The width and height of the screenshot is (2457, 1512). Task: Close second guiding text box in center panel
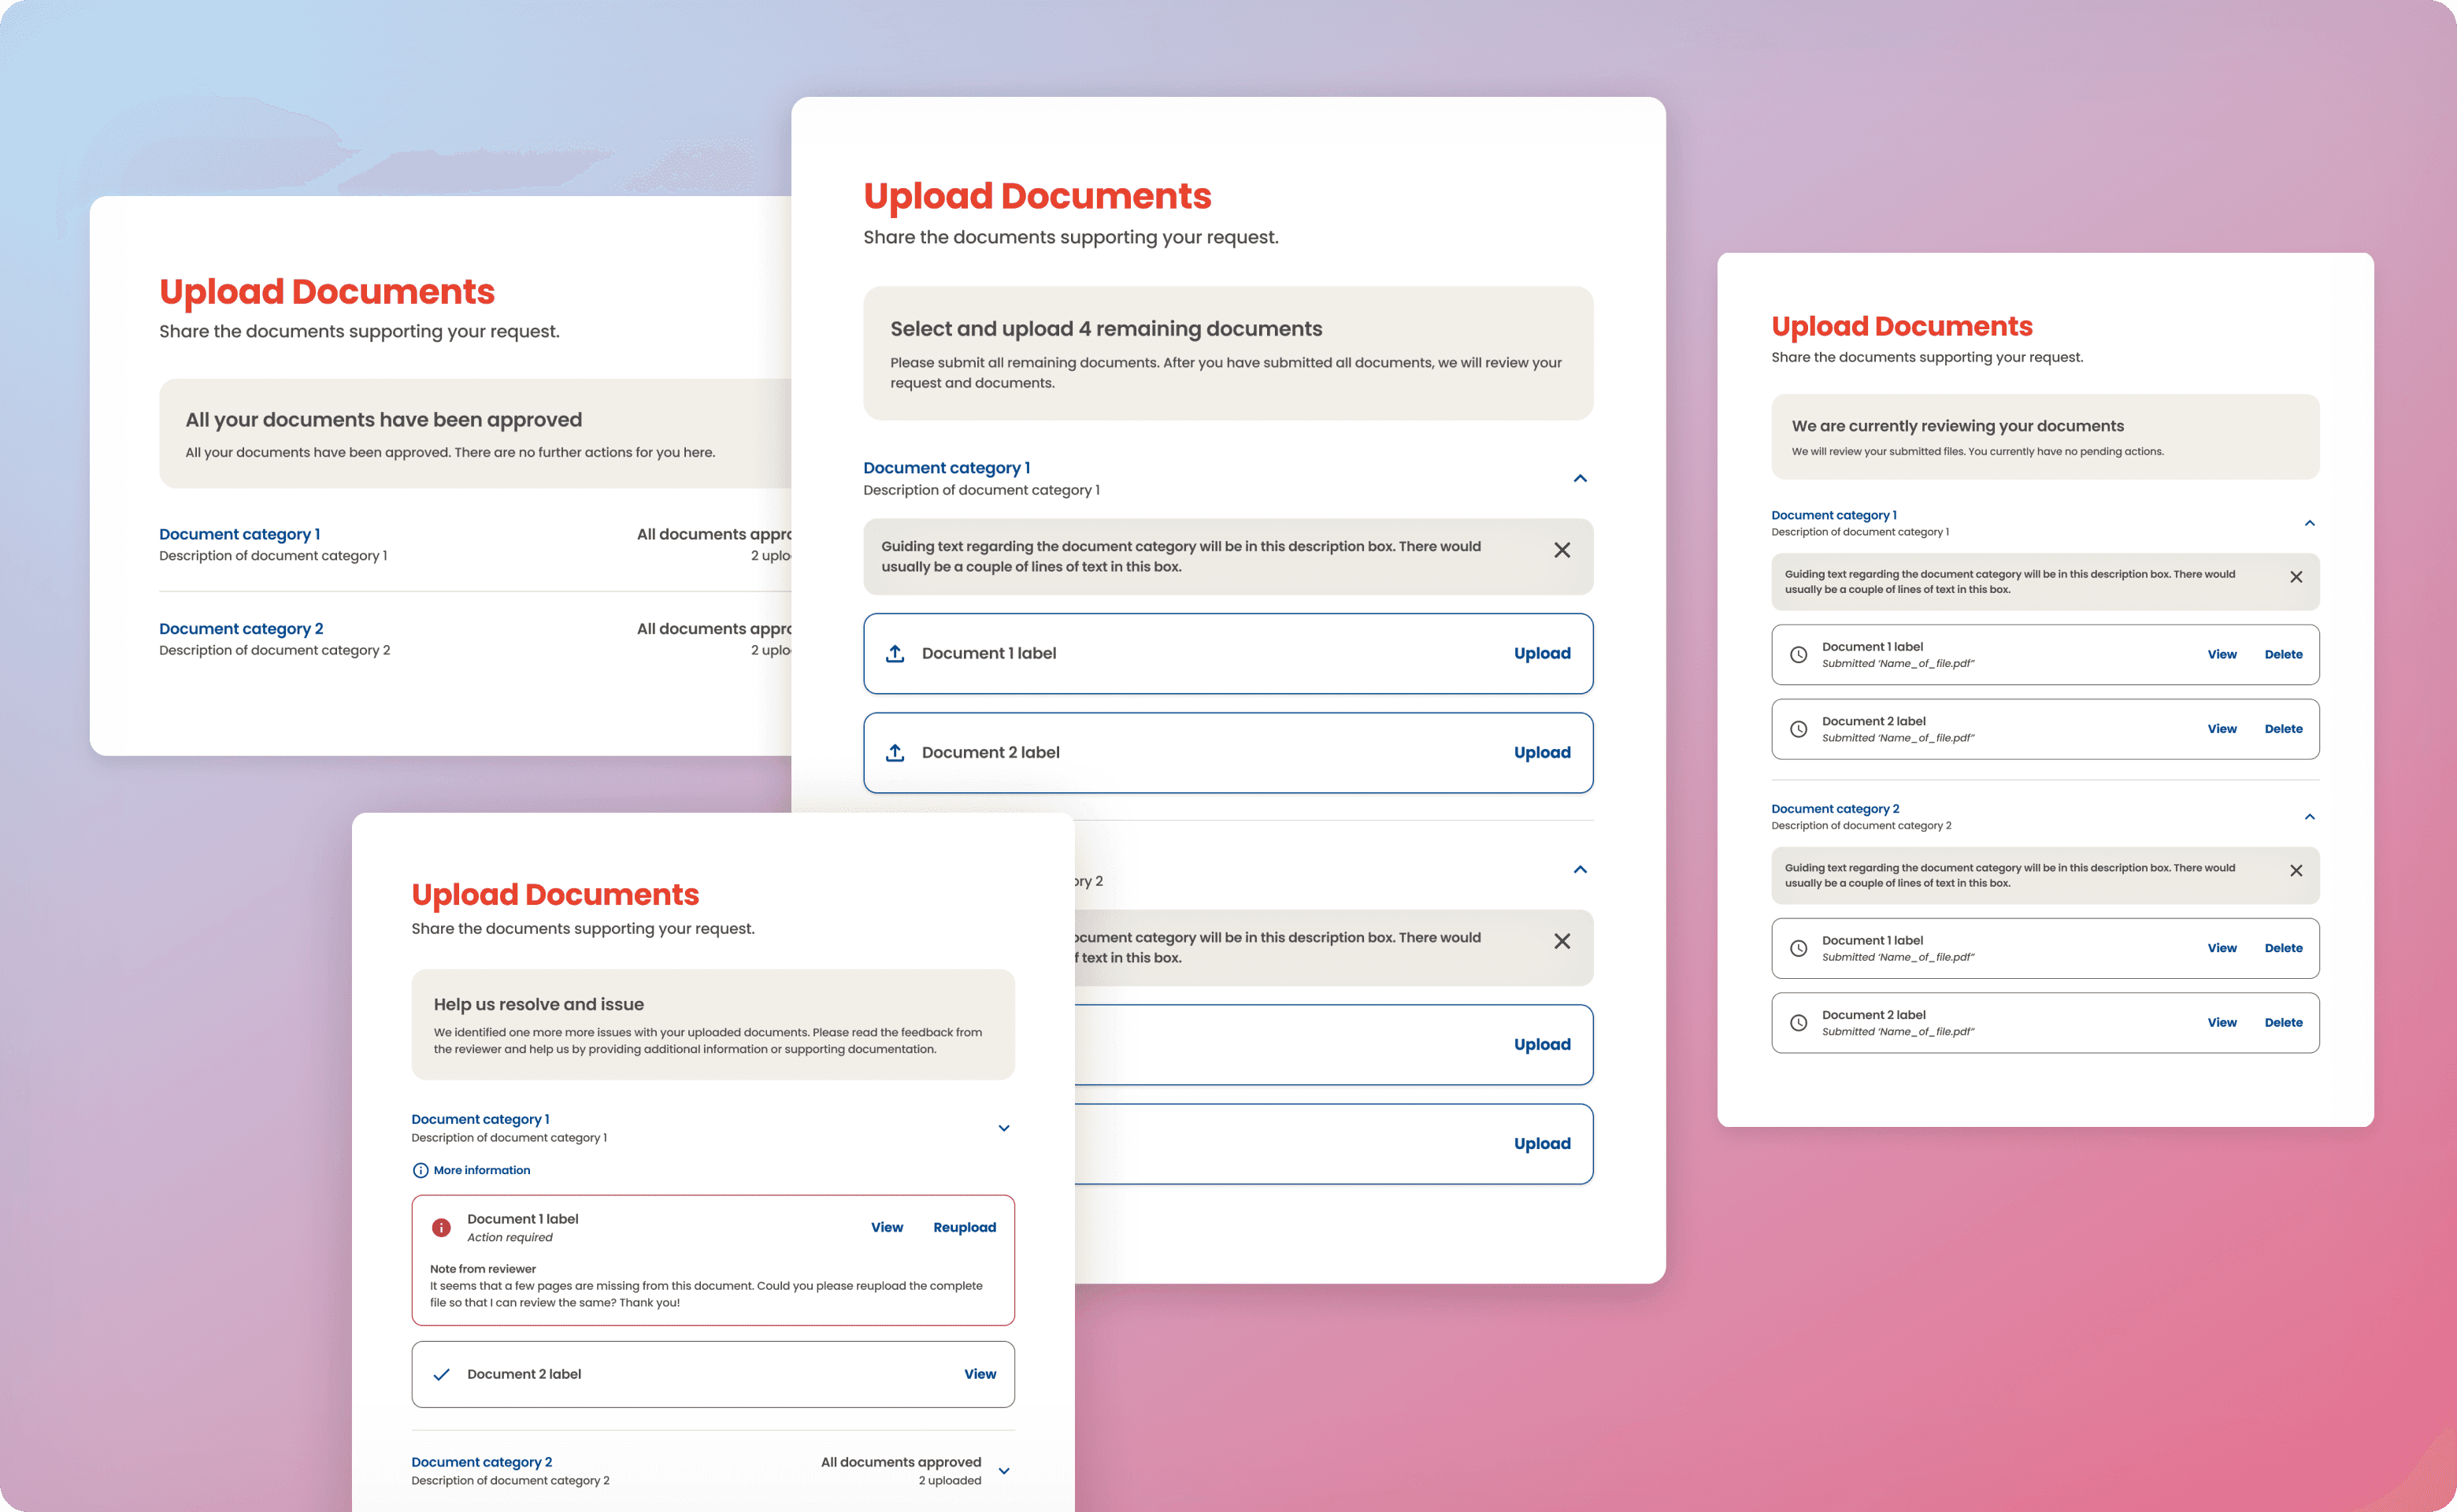(x=1561, y=941)
